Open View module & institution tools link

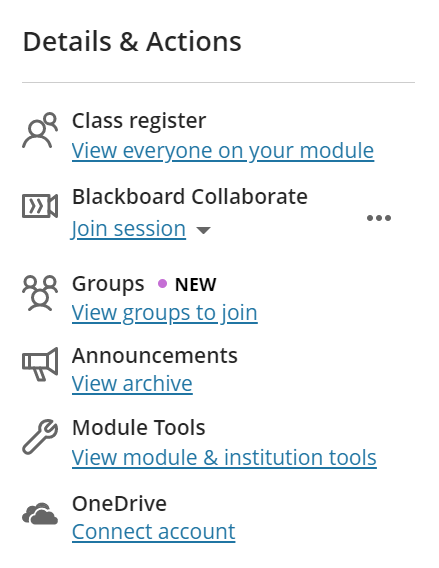pos(224,457)
